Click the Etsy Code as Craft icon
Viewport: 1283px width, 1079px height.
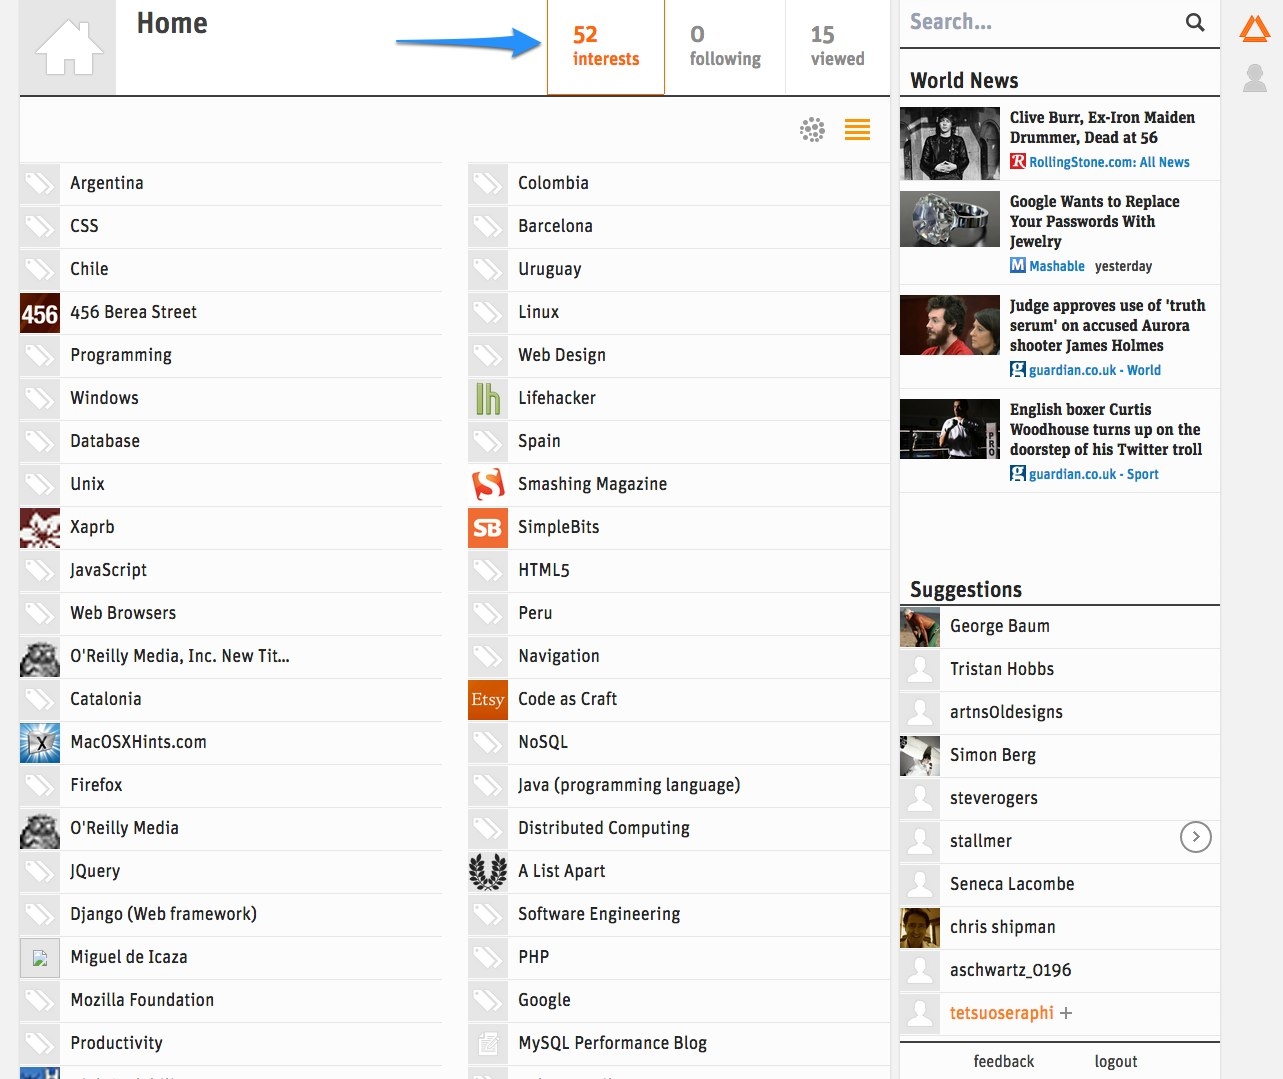[488, 700]
